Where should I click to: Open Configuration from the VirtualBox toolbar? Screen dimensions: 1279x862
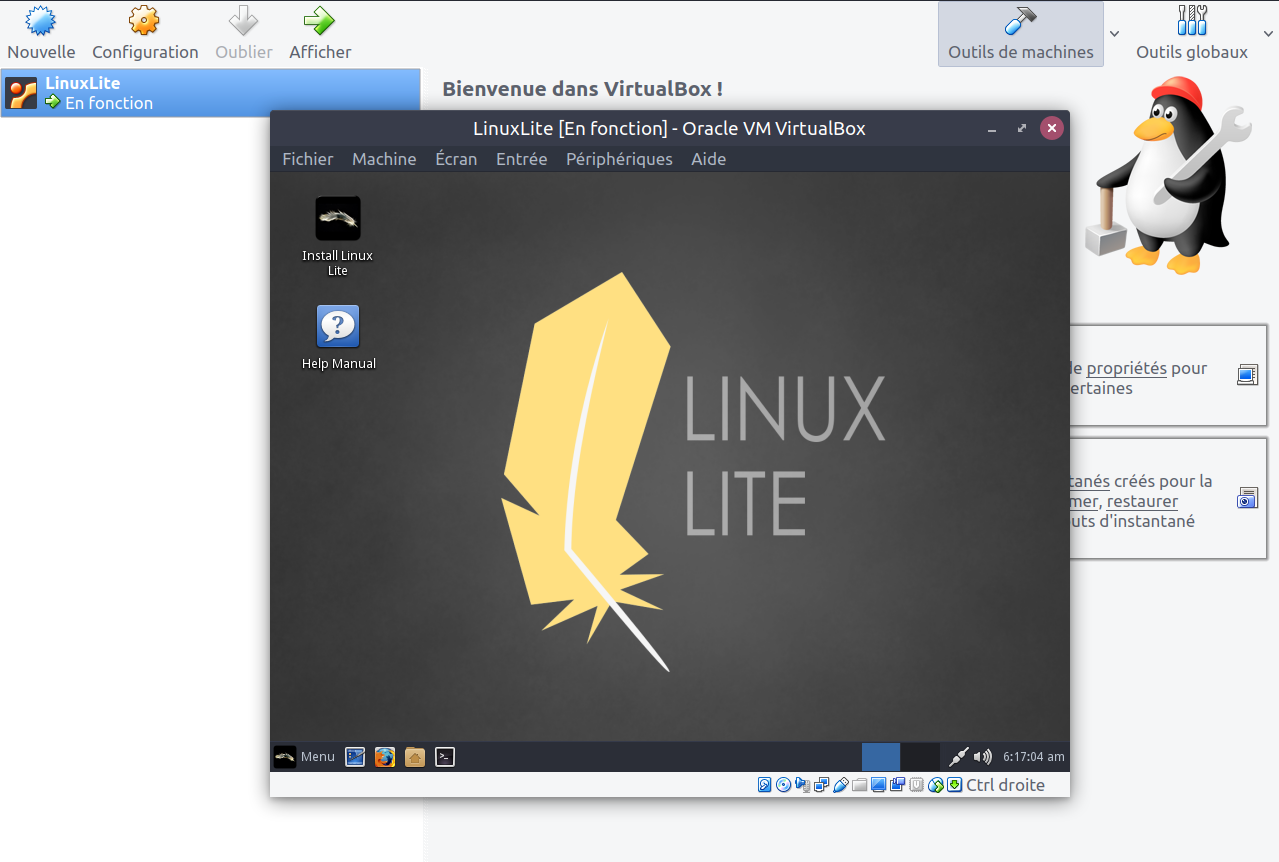tap(145, 21)
